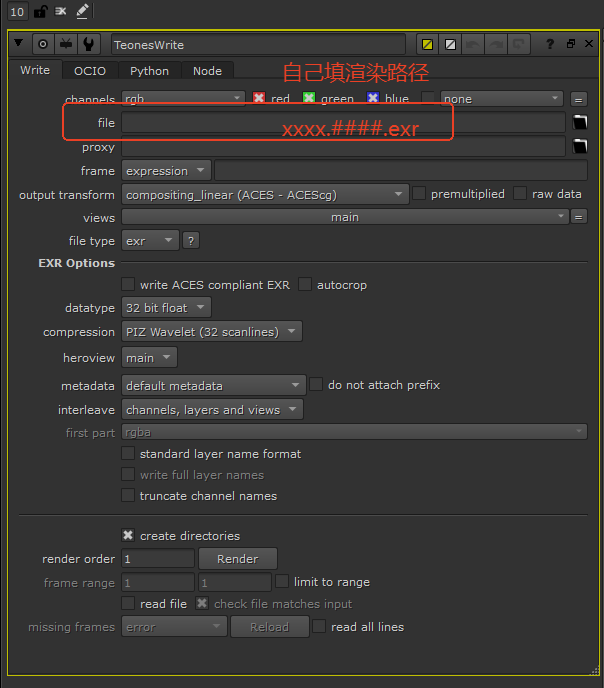This screenshot has width=604, height=688.
Task: Collapse the TeonesWrite panel with the triangle
Action: click(18, 44)
